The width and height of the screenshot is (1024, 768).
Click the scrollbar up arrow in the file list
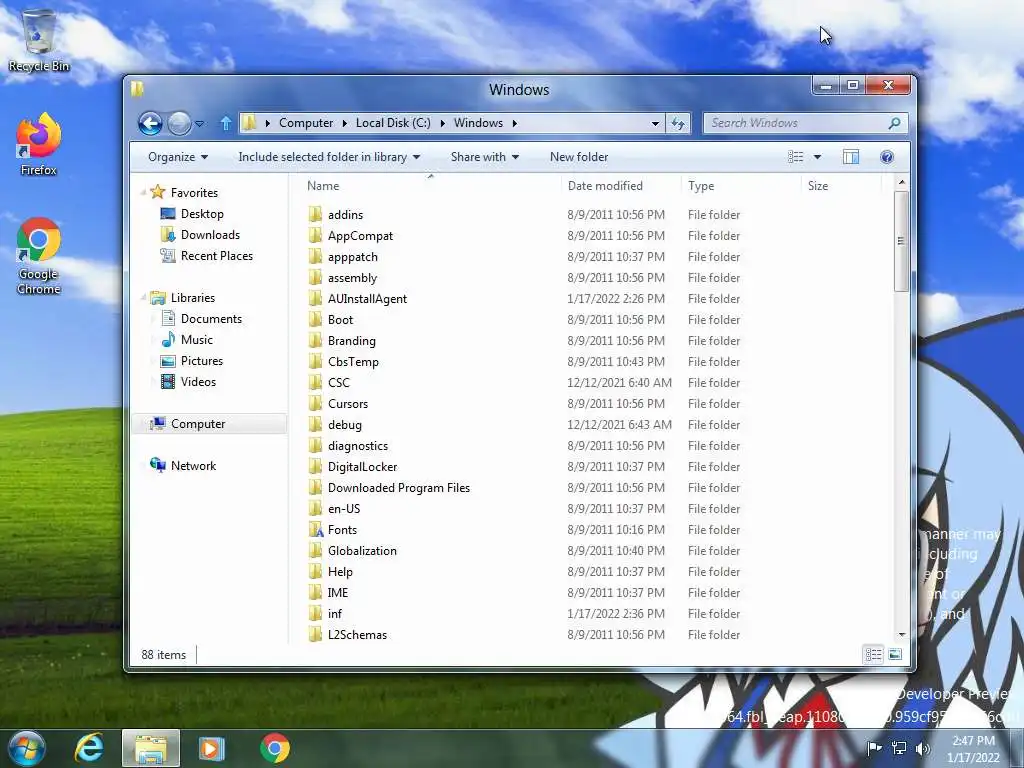point(902,182)
